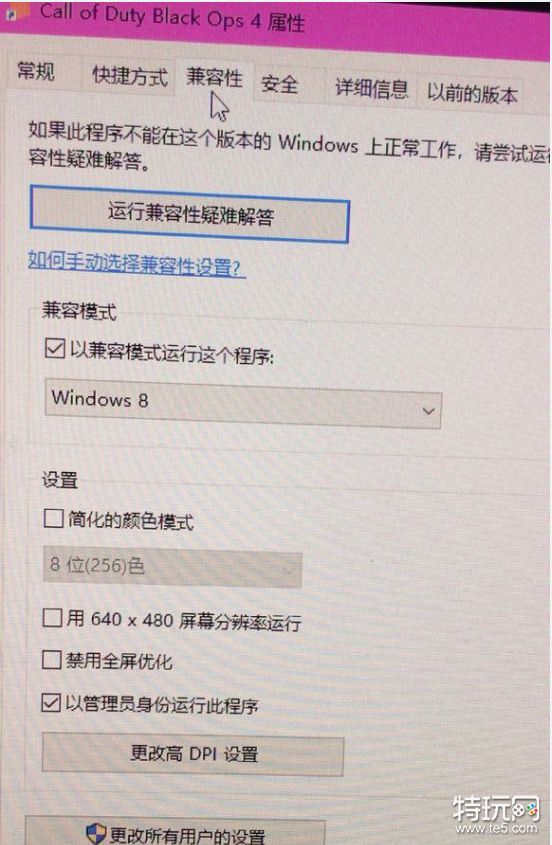Switch to the 常规 tab
This screenshot has width=552, height=845.
tap(36, 71)
